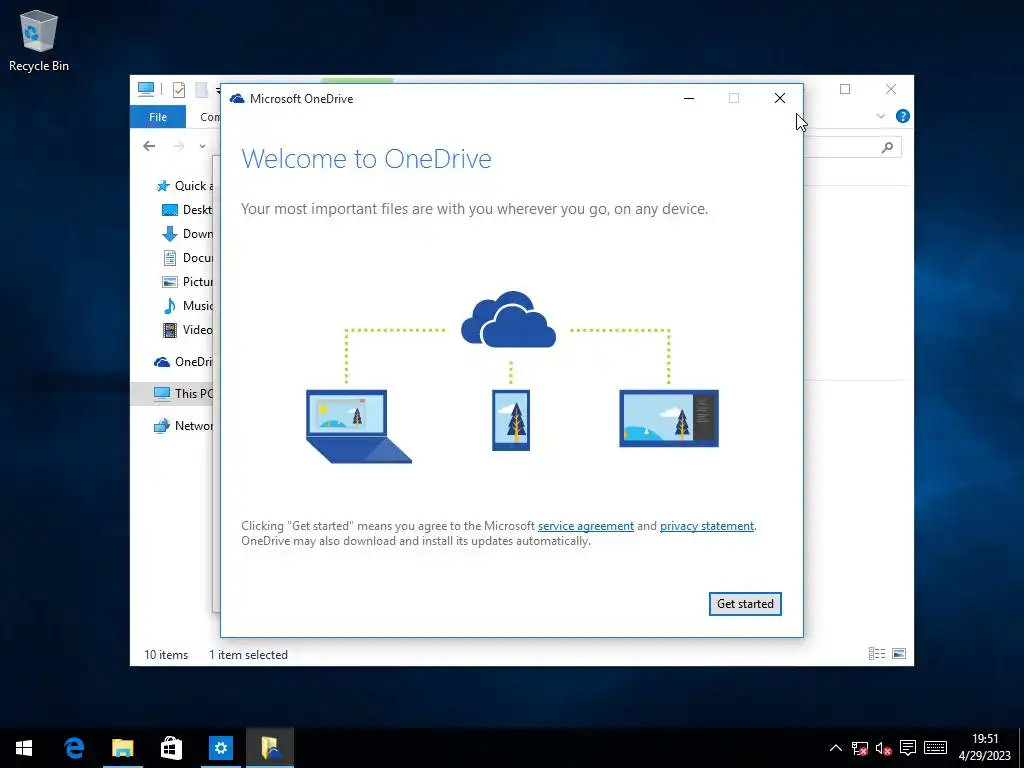
Task: Close the File Explorer window behind
Action: pos(891,89)
